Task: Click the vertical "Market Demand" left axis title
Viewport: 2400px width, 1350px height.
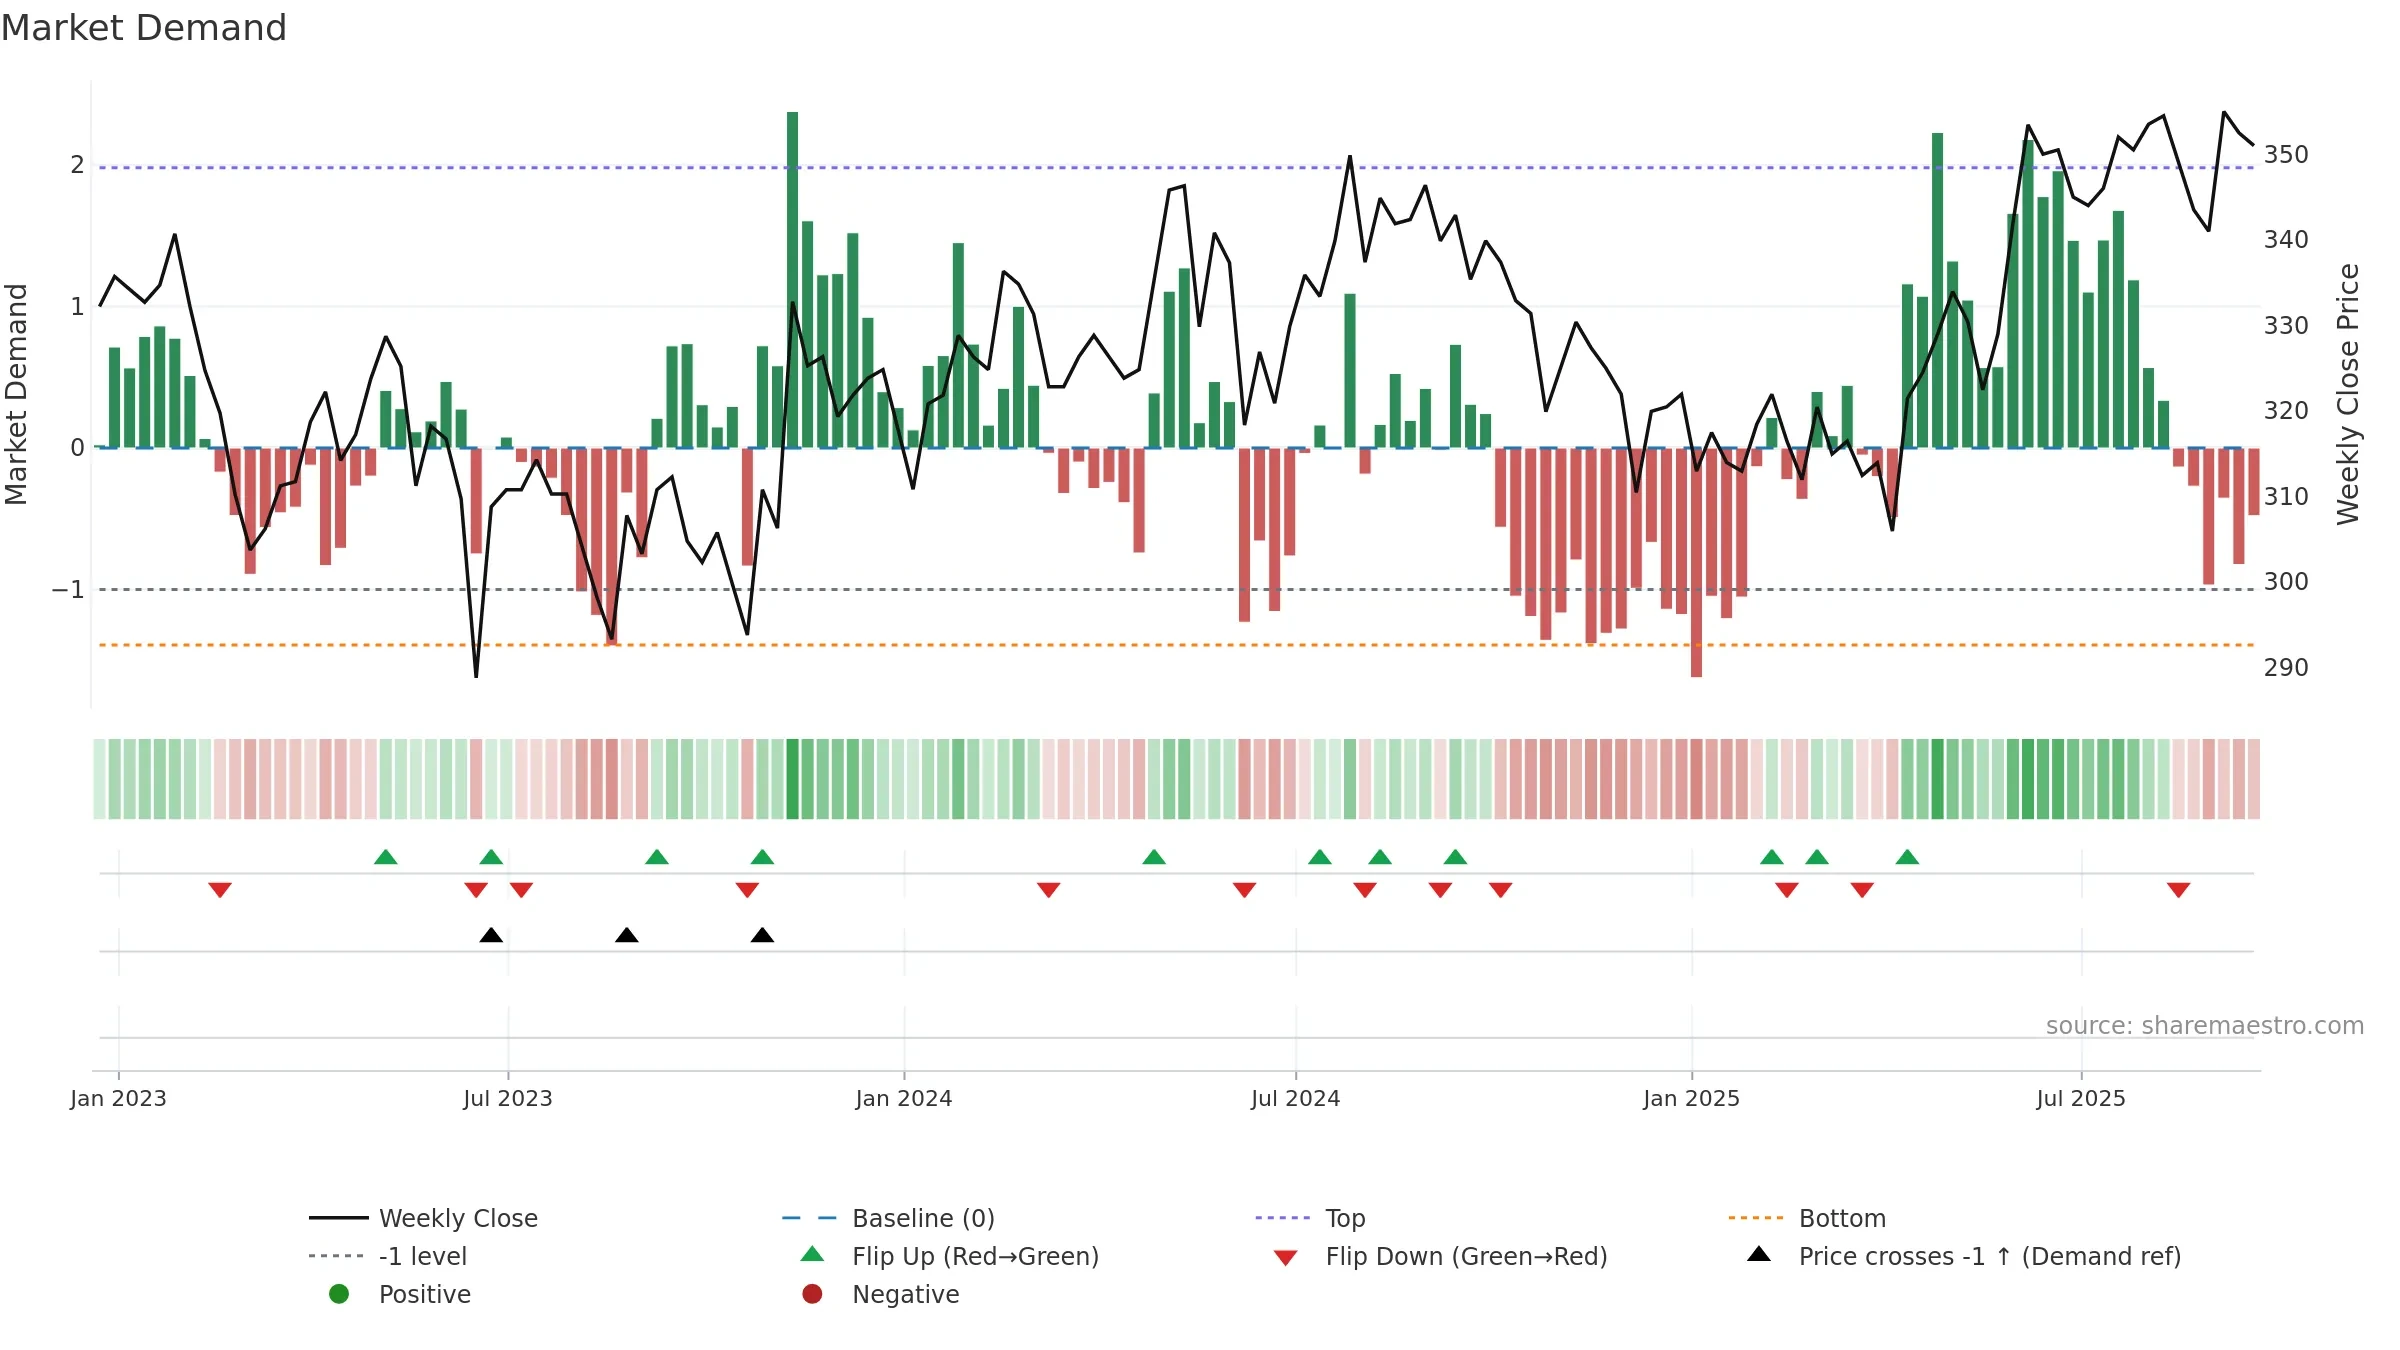Action: point(16,394)
